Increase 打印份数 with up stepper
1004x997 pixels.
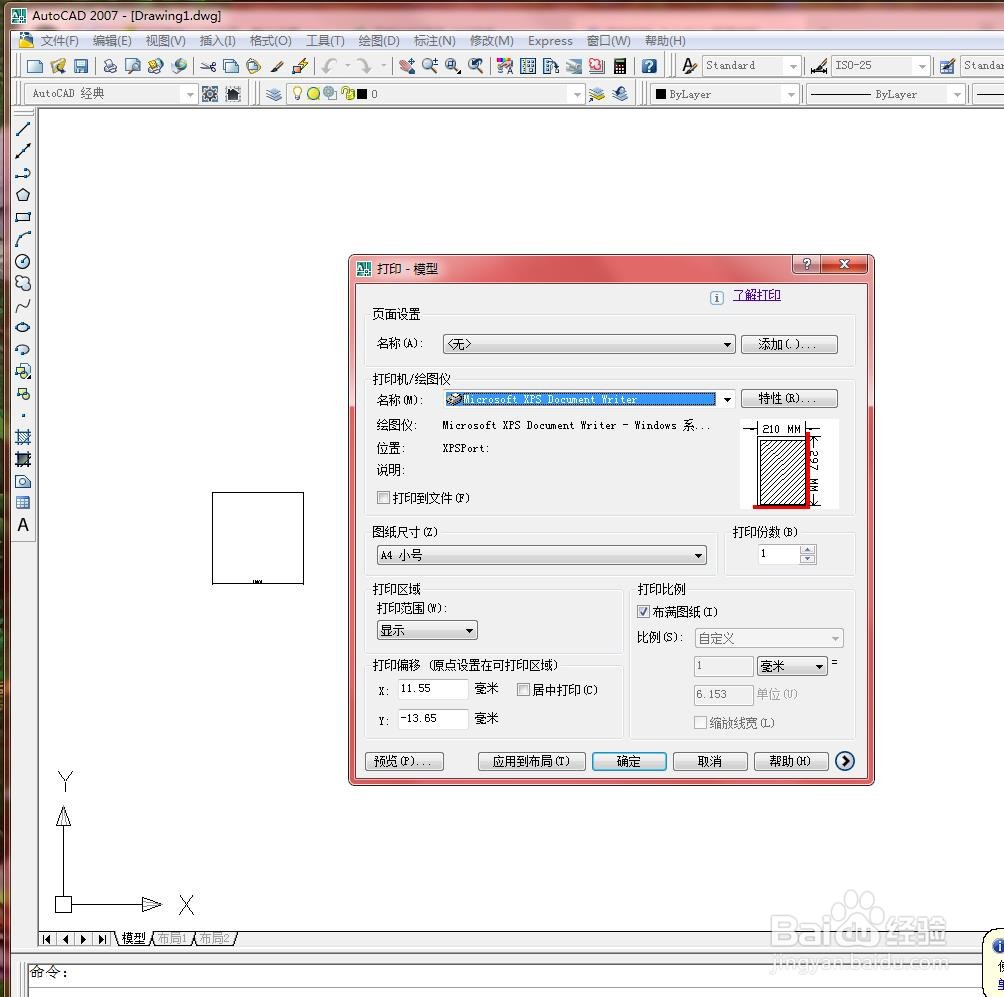tap(808, 549)
